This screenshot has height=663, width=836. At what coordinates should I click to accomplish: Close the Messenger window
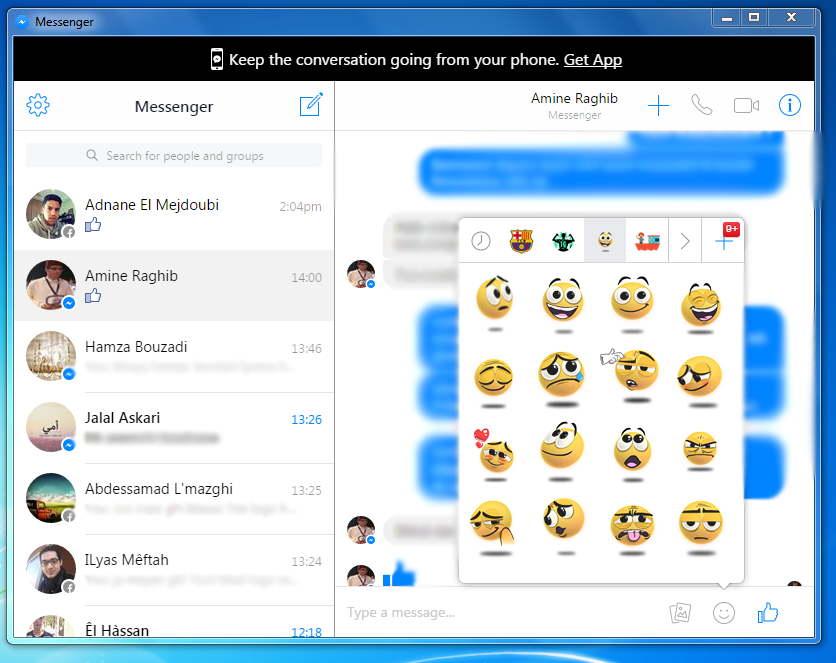coord(791,18)
